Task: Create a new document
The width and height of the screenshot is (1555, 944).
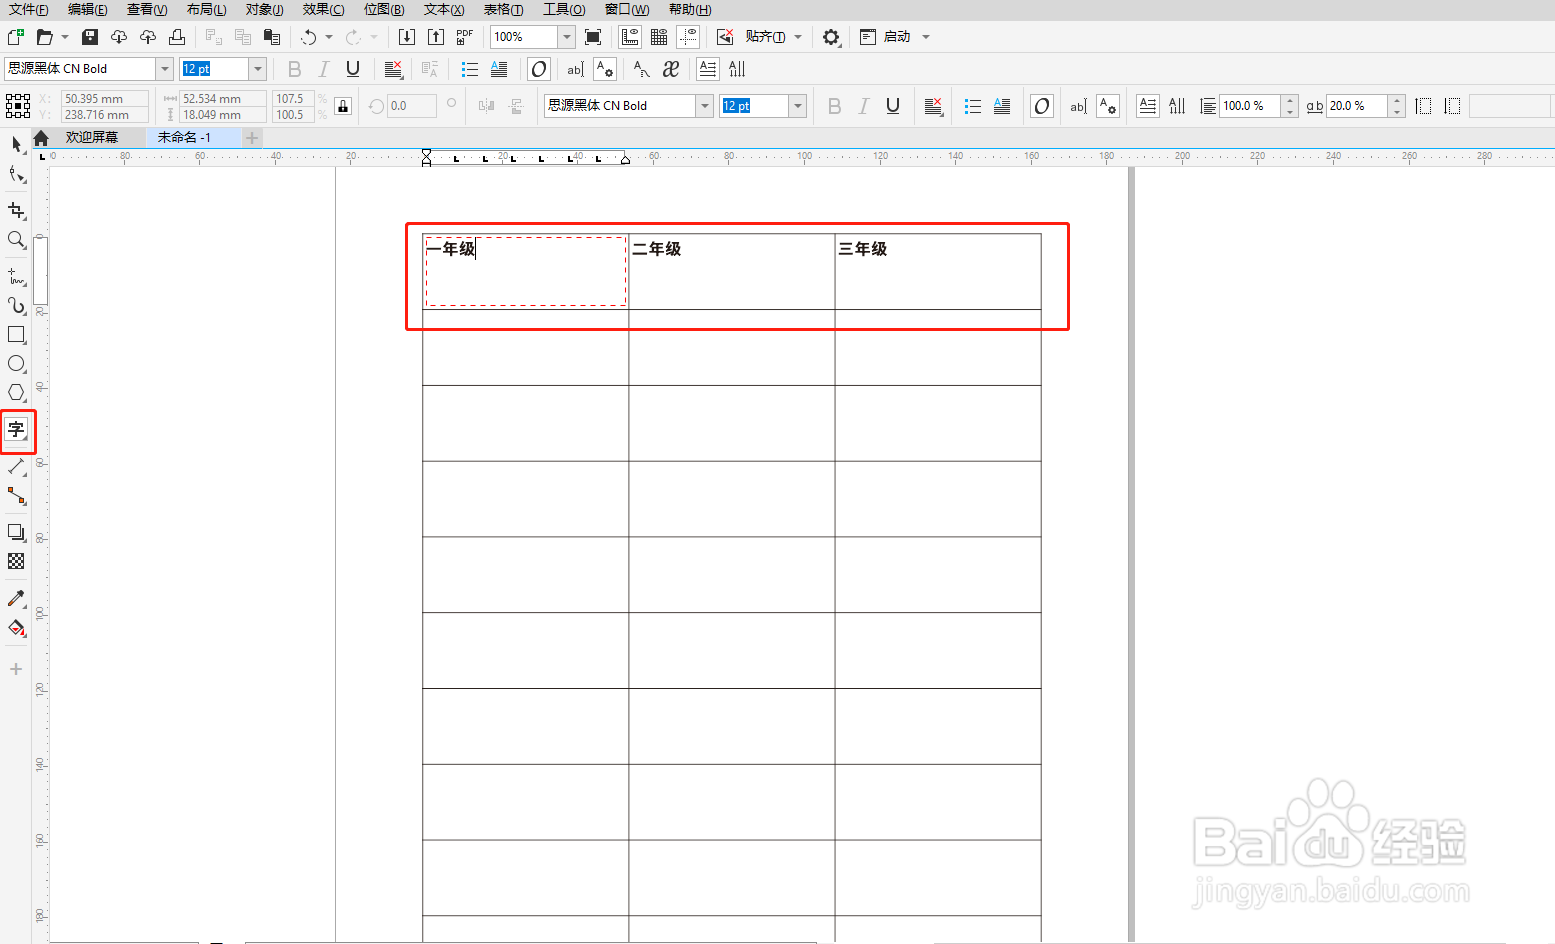Action: click(15, 37)
